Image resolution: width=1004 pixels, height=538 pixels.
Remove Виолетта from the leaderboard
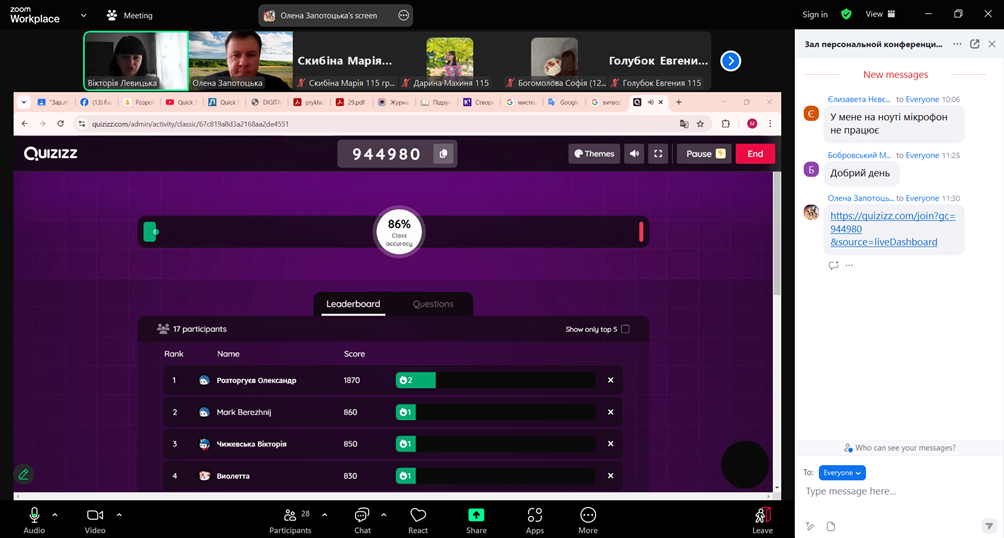click(610, 476)
